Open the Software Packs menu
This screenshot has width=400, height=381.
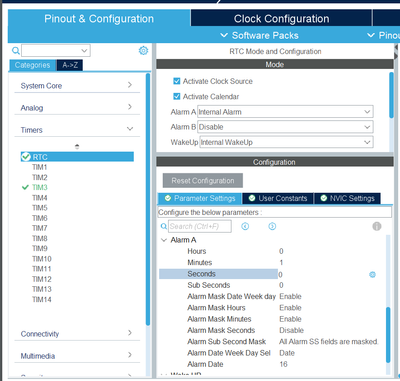259,35
